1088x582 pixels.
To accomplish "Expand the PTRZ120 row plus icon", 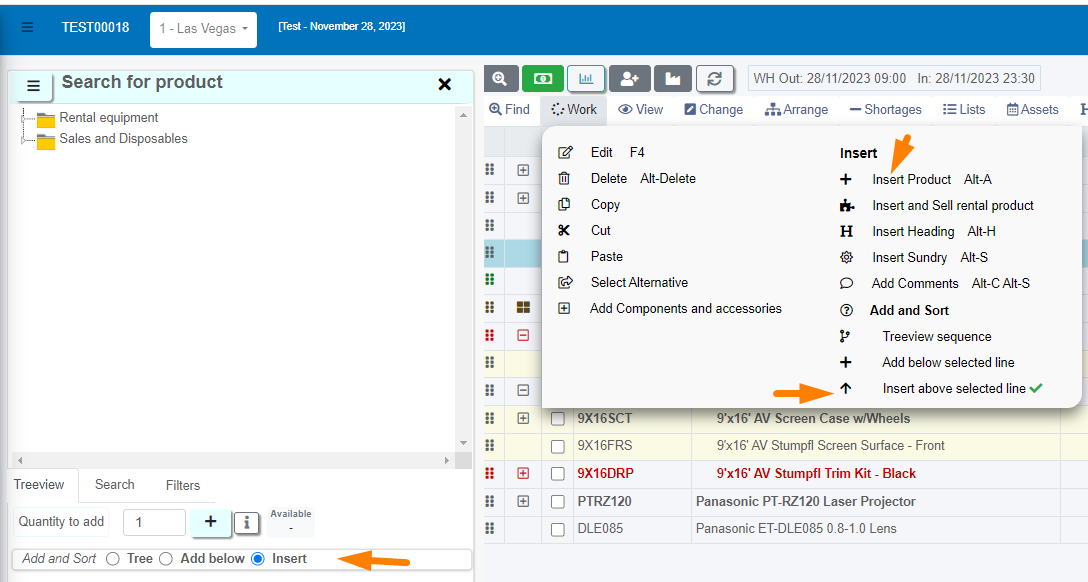I will click(523, 501).
